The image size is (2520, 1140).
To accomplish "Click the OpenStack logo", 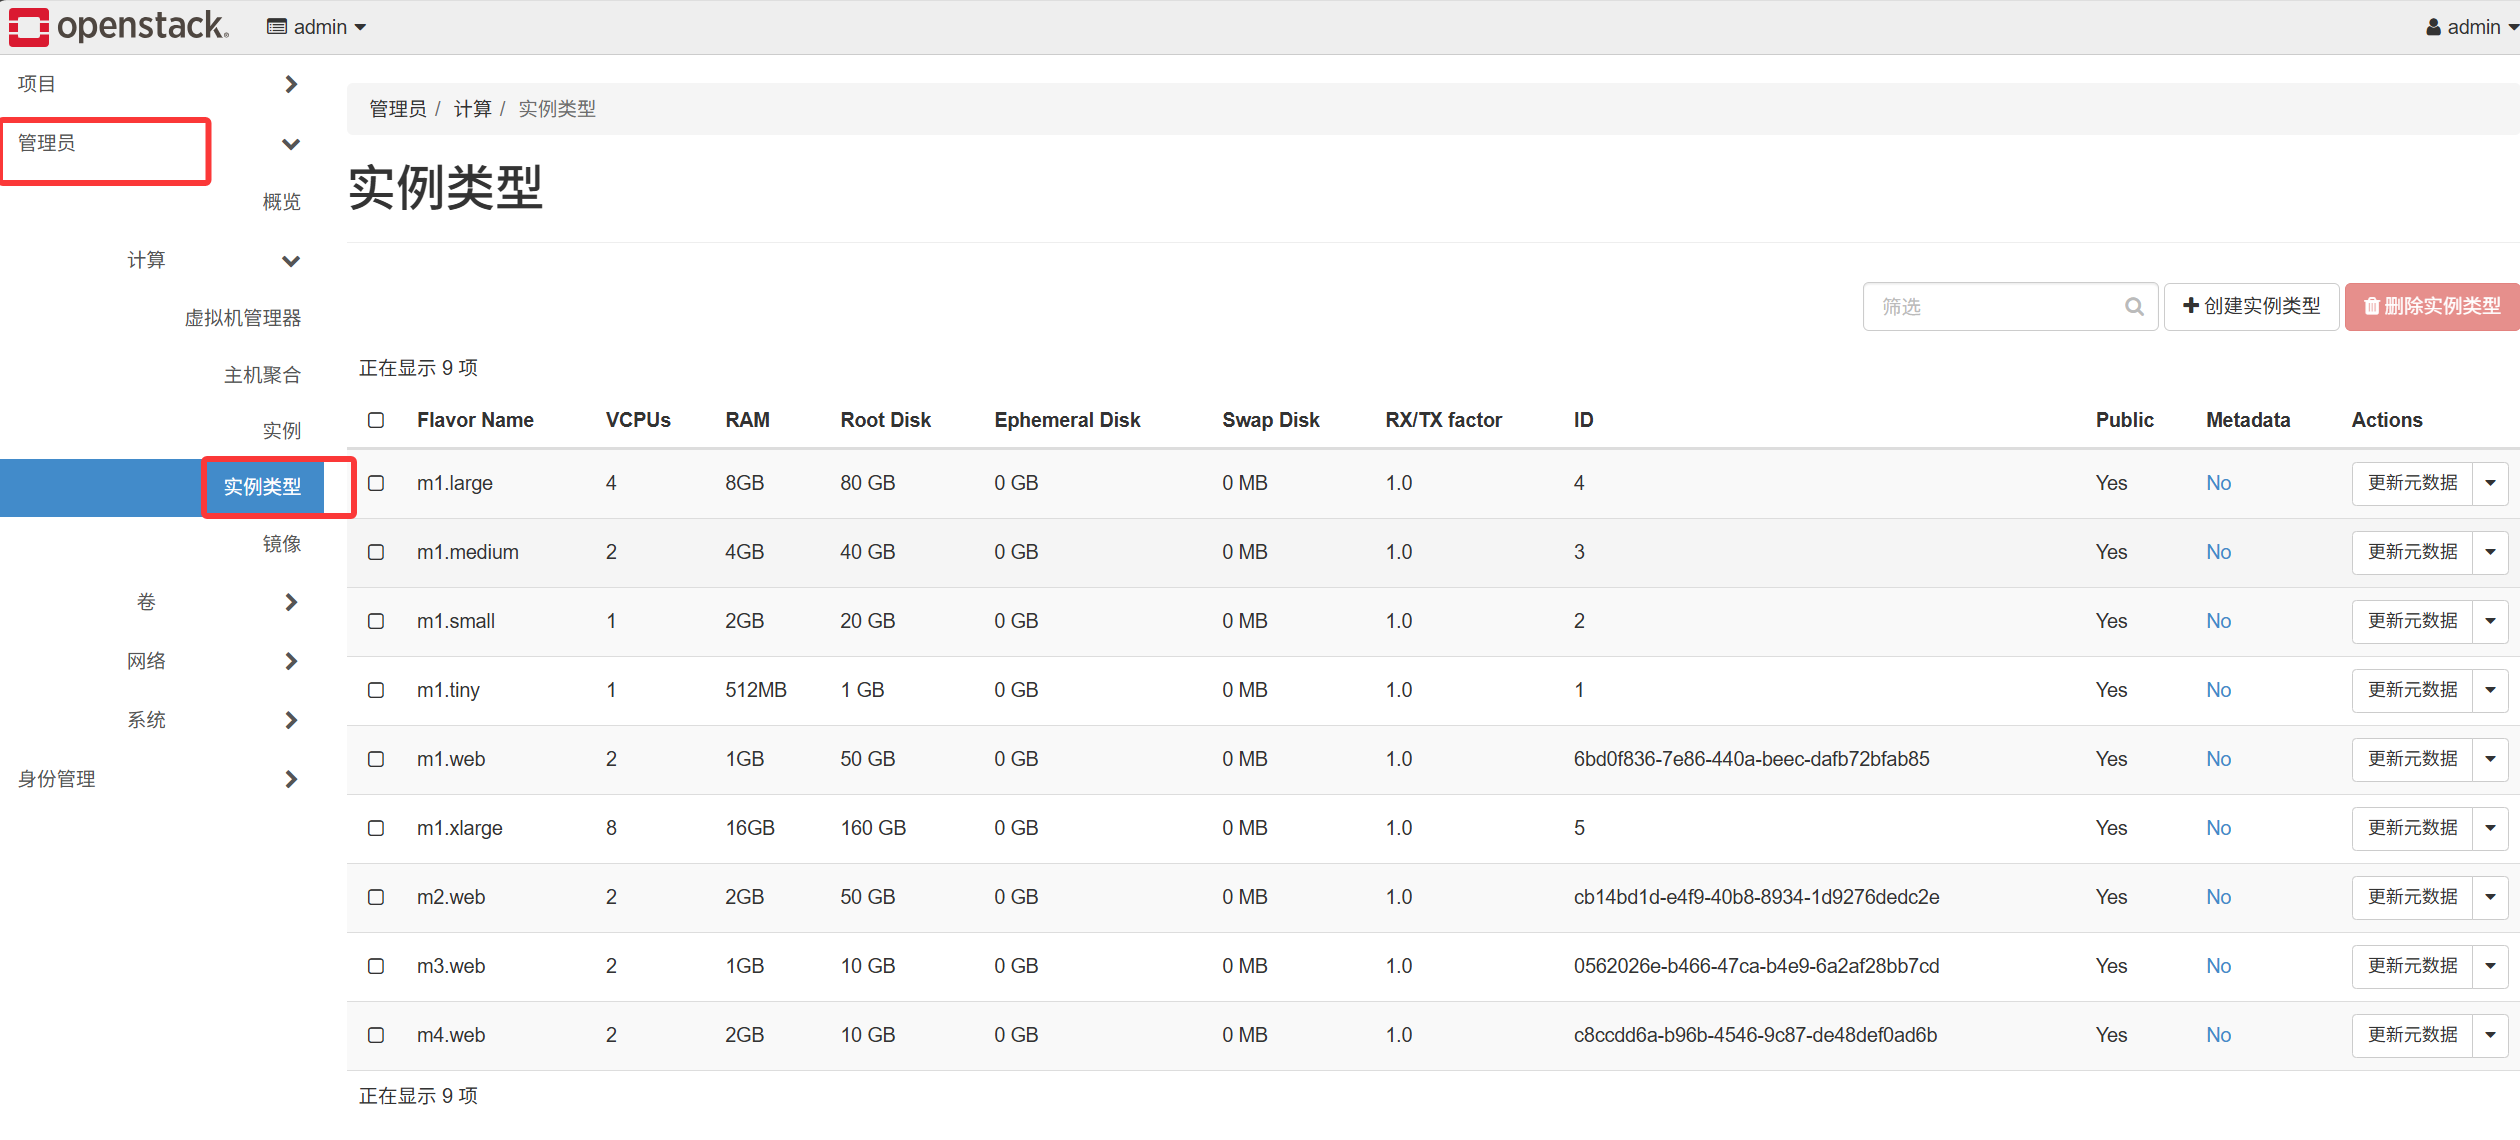I will pyautogui.click(x=119, y=26).
